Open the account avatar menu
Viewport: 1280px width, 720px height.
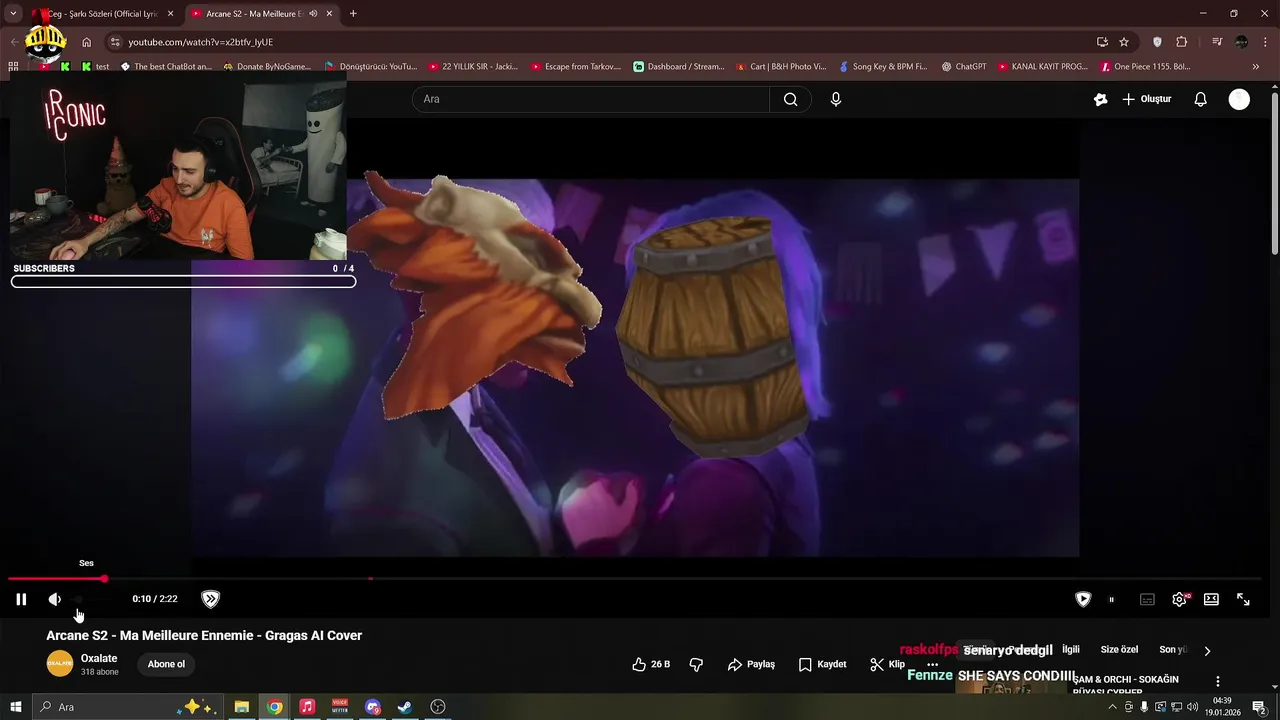point(1239,99)
